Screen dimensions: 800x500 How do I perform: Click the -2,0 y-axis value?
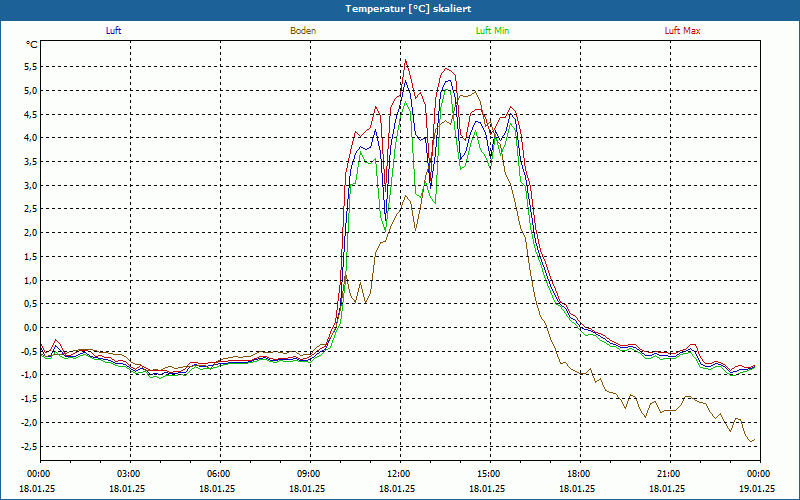pyautogui.click(x=29, y=422)
